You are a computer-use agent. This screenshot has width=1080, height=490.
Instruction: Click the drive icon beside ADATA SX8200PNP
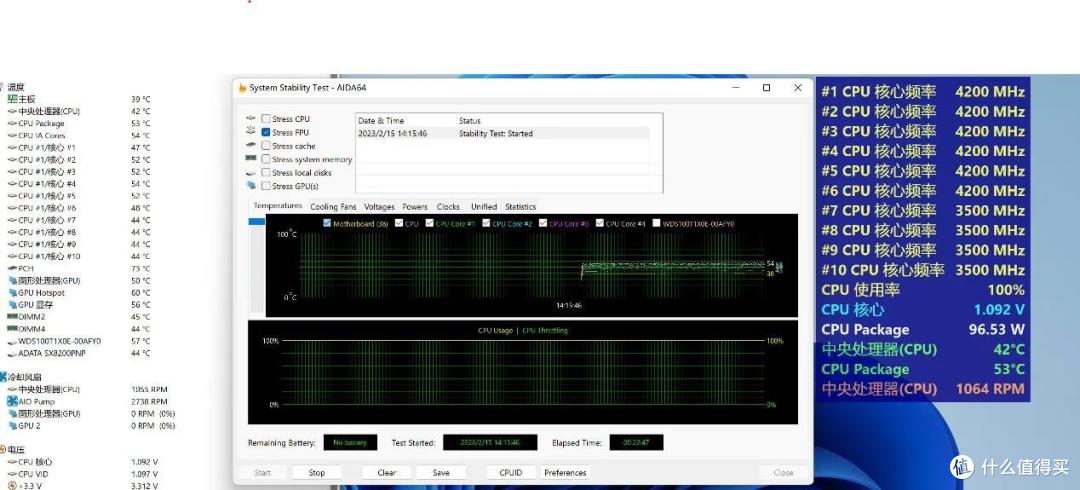click(x=12, y=353)
